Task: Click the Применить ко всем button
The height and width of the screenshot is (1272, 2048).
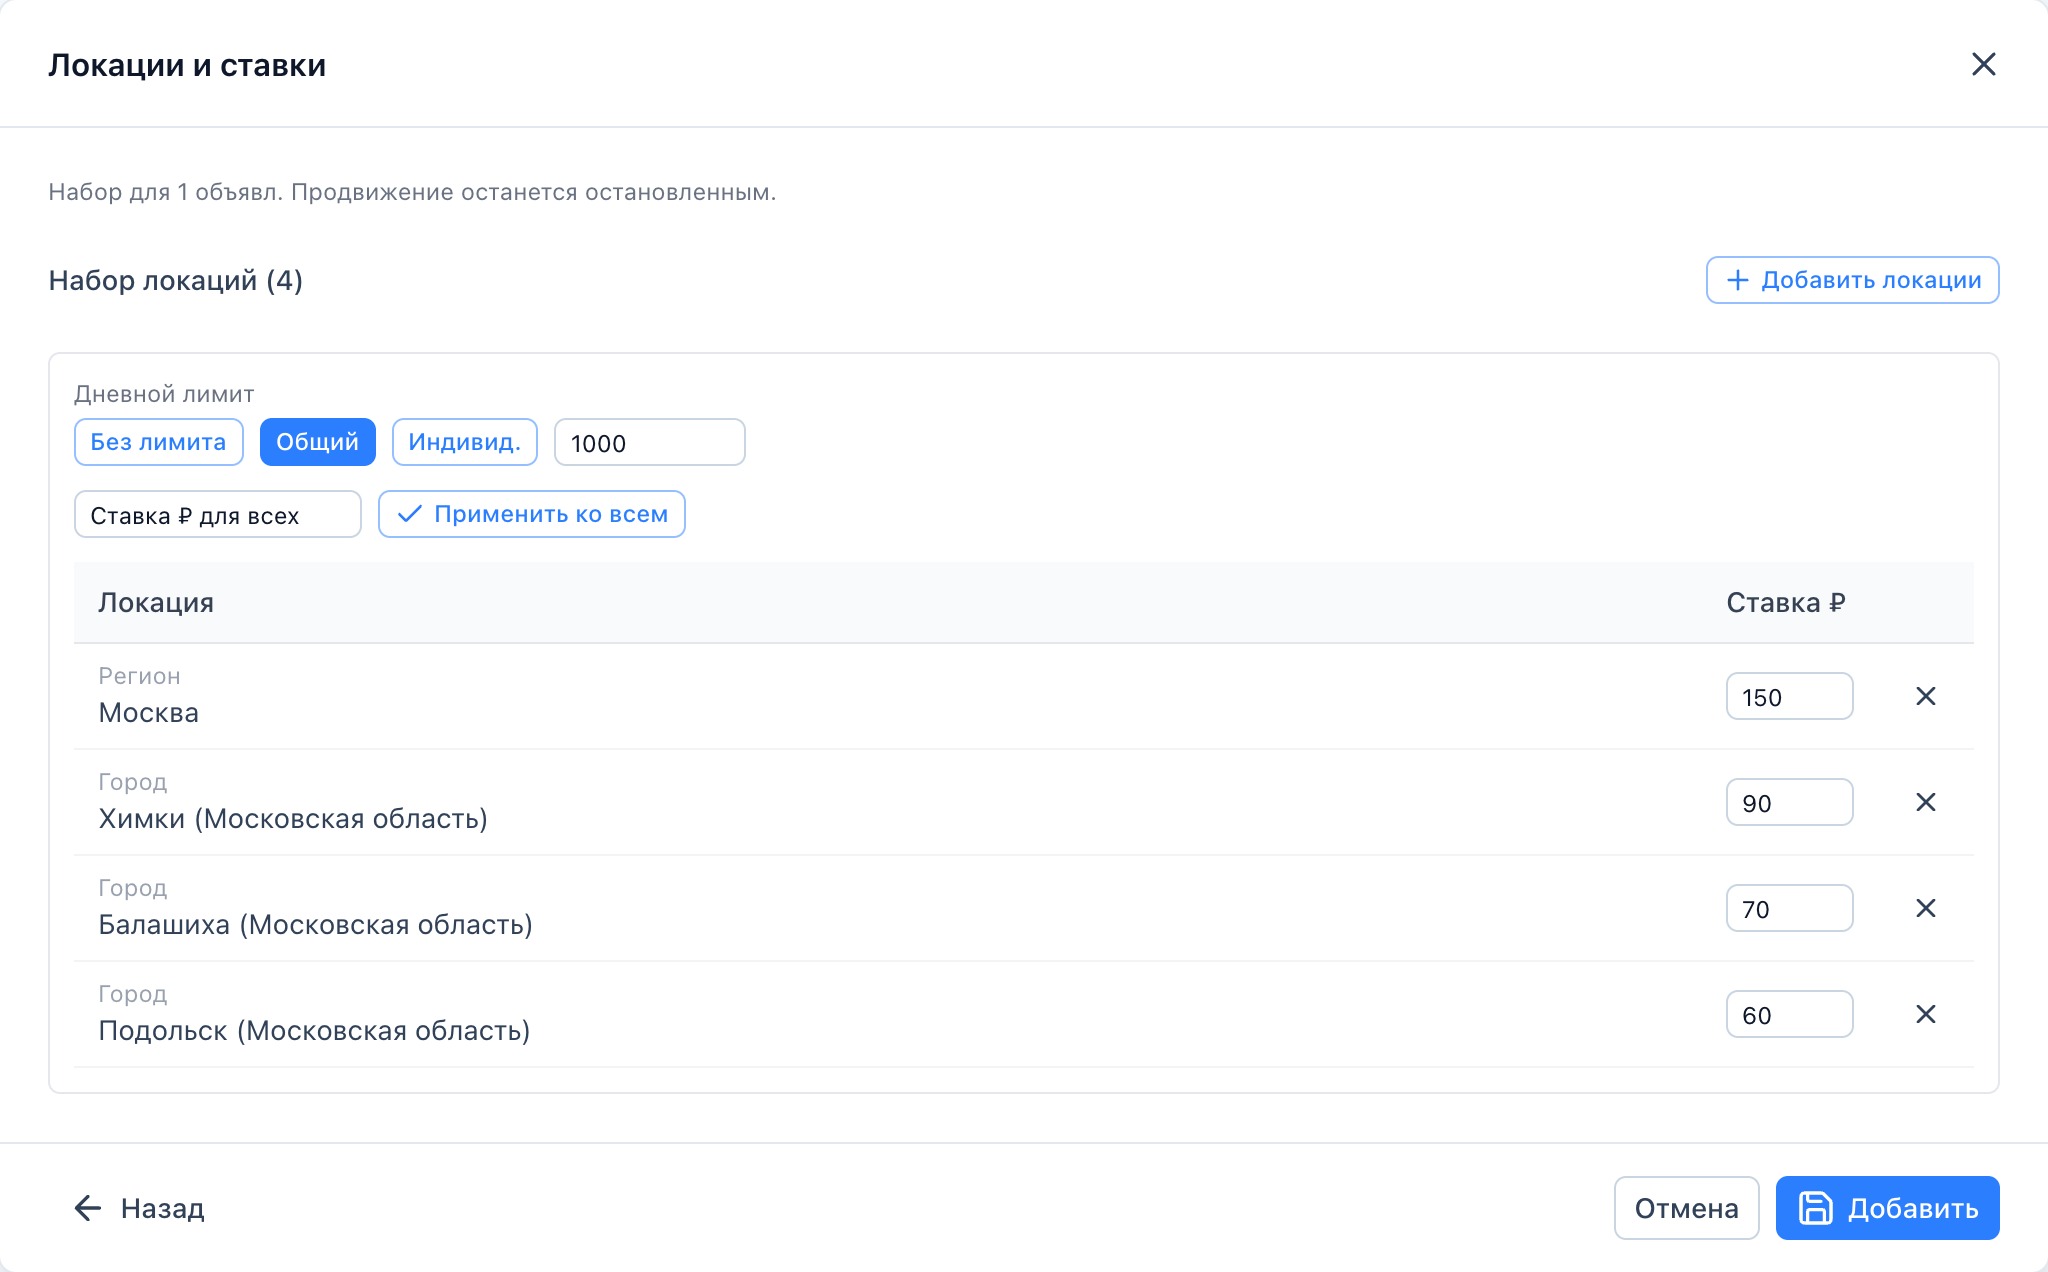Action: (x=531, y=514)
